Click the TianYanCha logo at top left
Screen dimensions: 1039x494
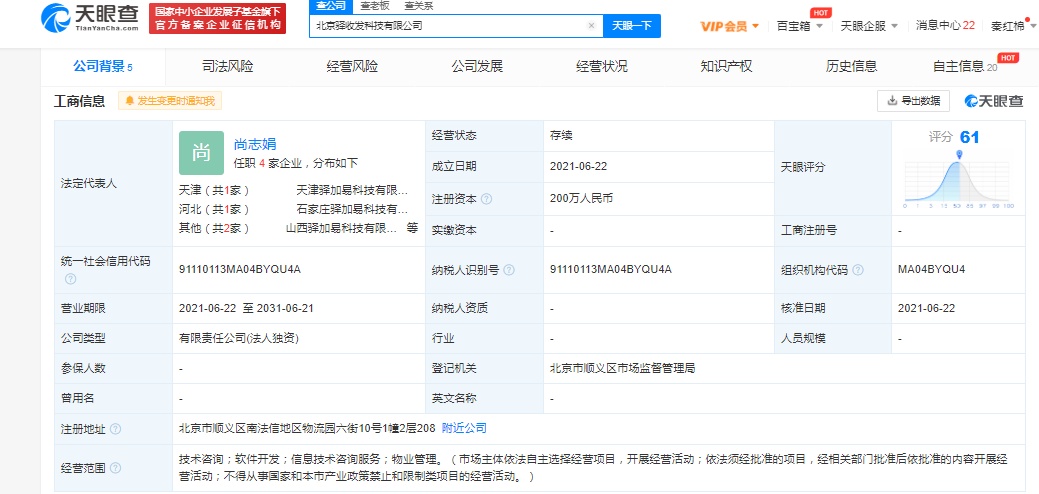point(89,18)
